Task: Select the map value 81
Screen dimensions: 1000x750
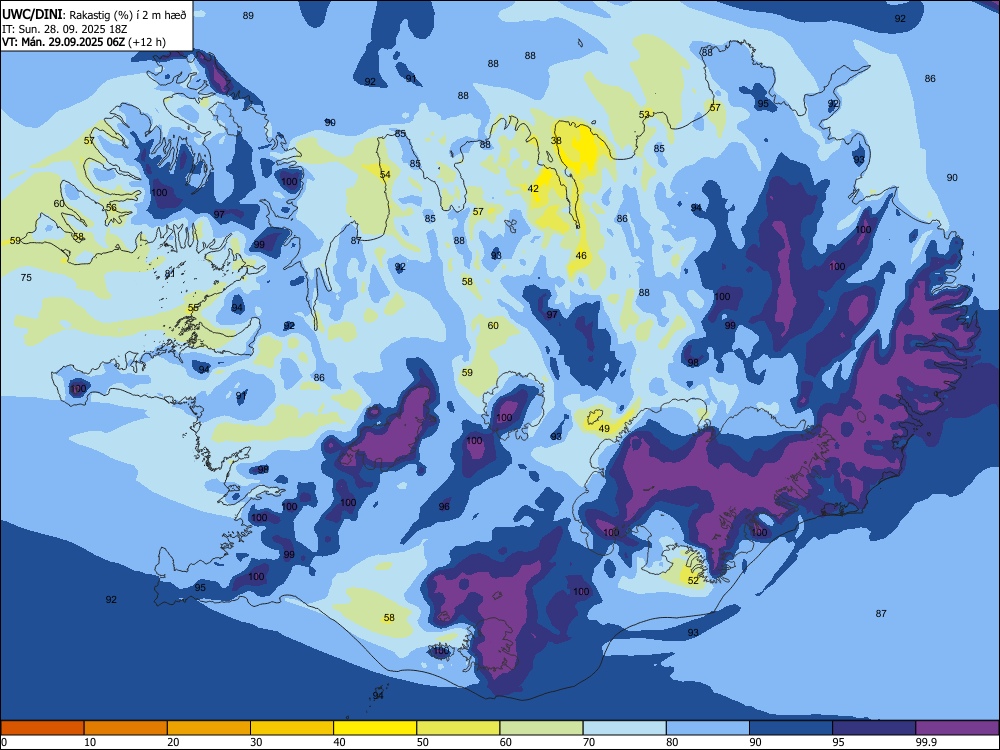Action: [170, 274]
